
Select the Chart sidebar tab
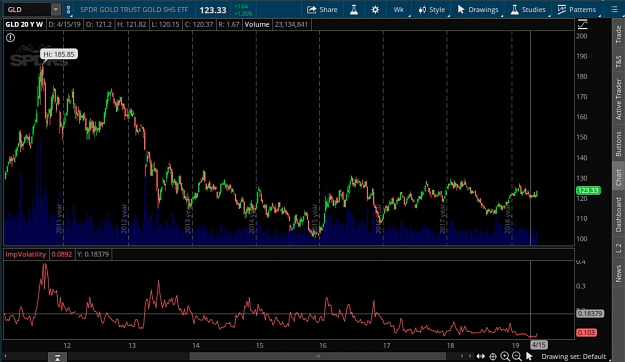[618, 177]
